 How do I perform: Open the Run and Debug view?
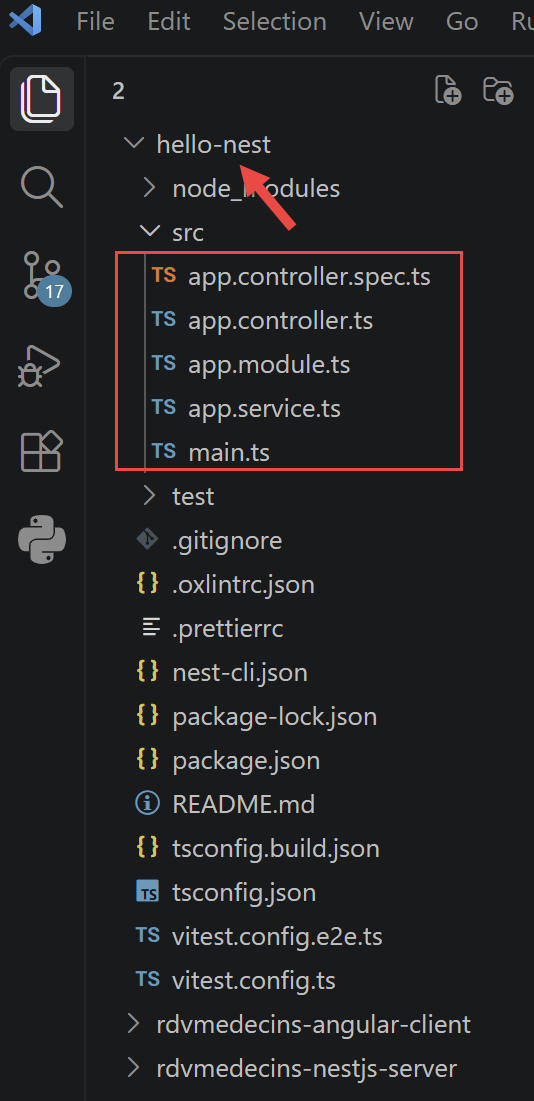(40, 365)
